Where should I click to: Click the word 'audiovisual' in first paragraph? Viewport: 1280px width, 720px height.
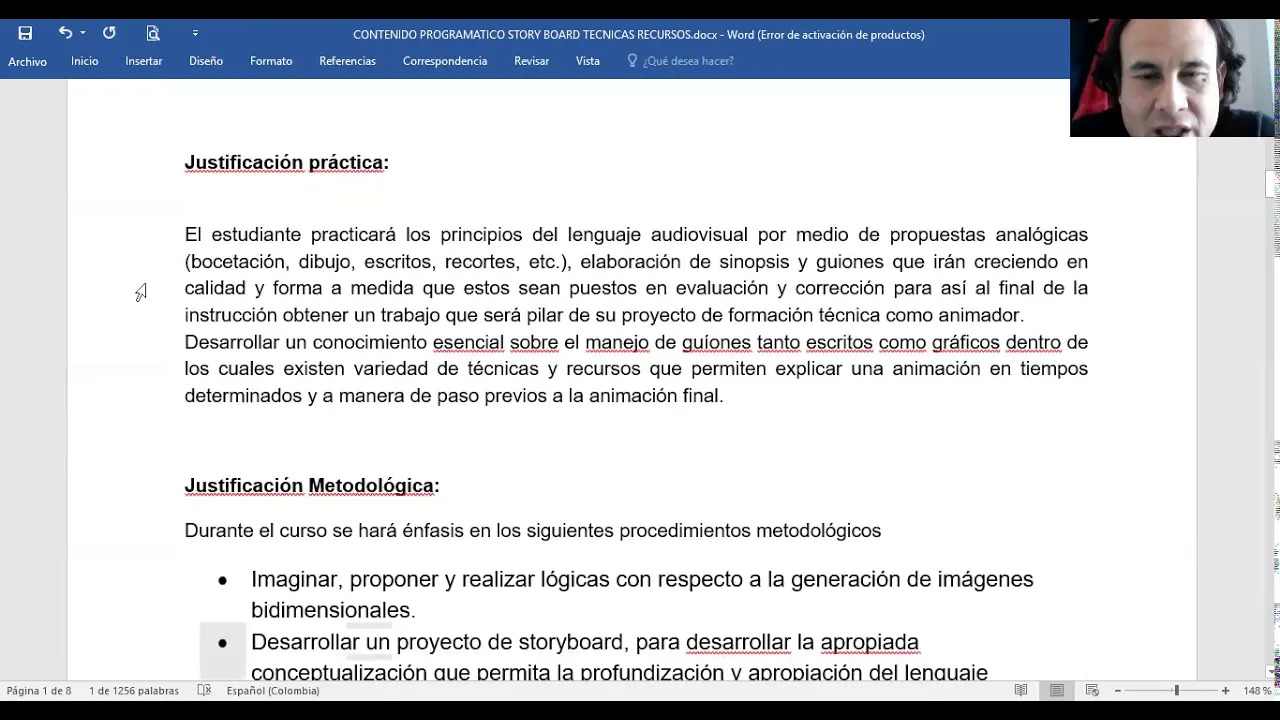(x=699, y=235)
